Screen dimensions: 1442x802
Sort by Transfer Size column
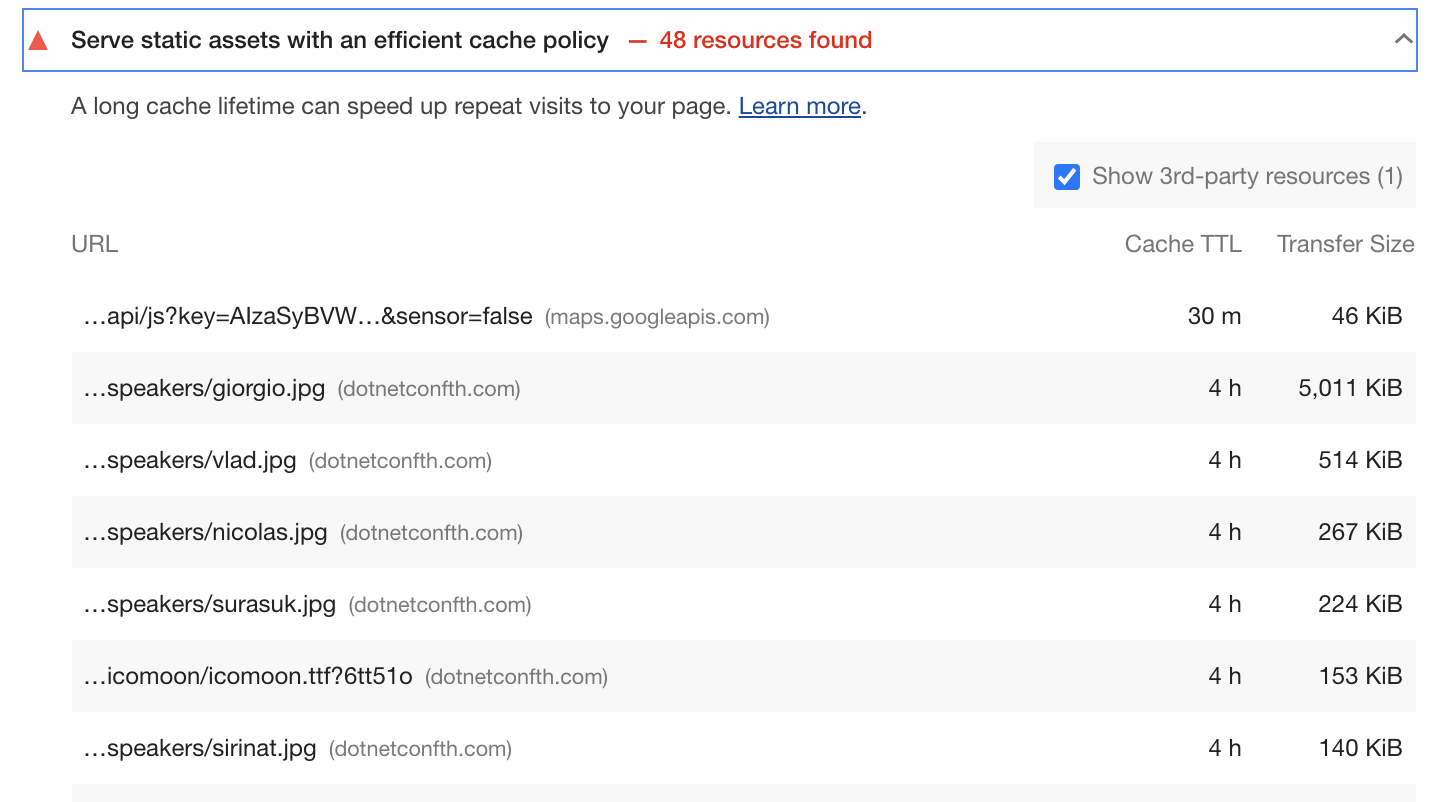[x=1345, y=243]
